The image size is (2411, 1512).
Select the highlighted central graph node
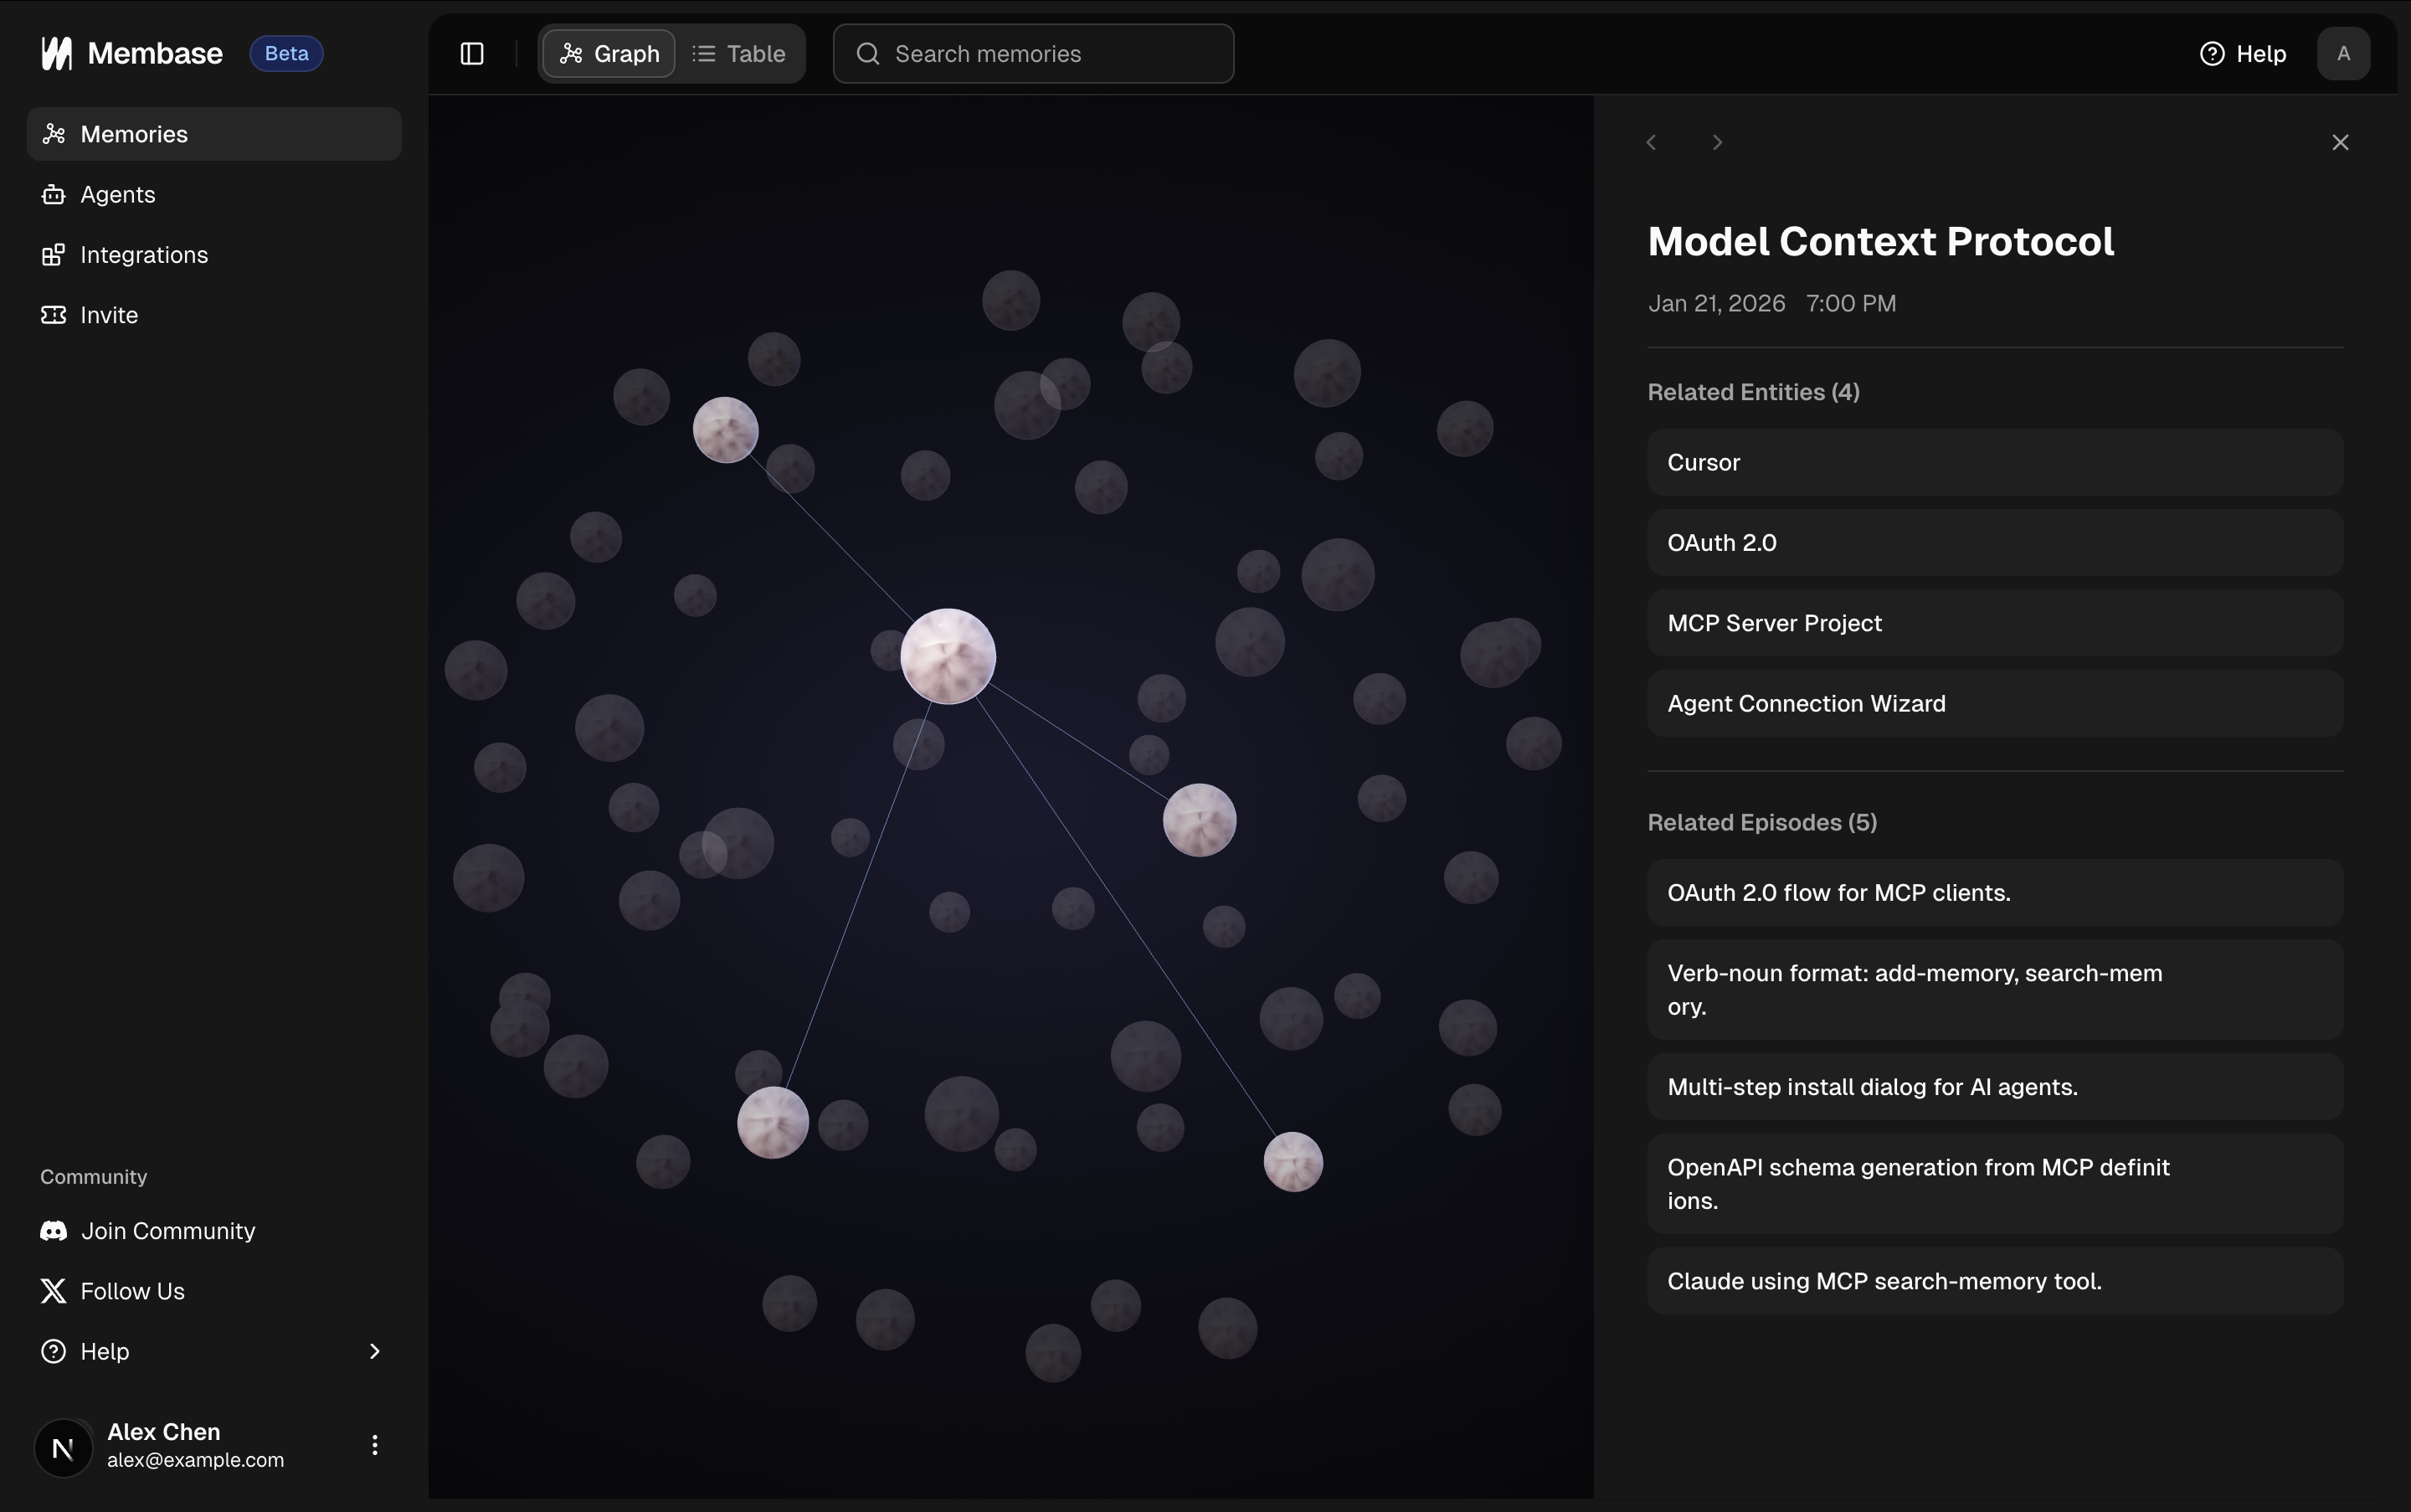947,655
